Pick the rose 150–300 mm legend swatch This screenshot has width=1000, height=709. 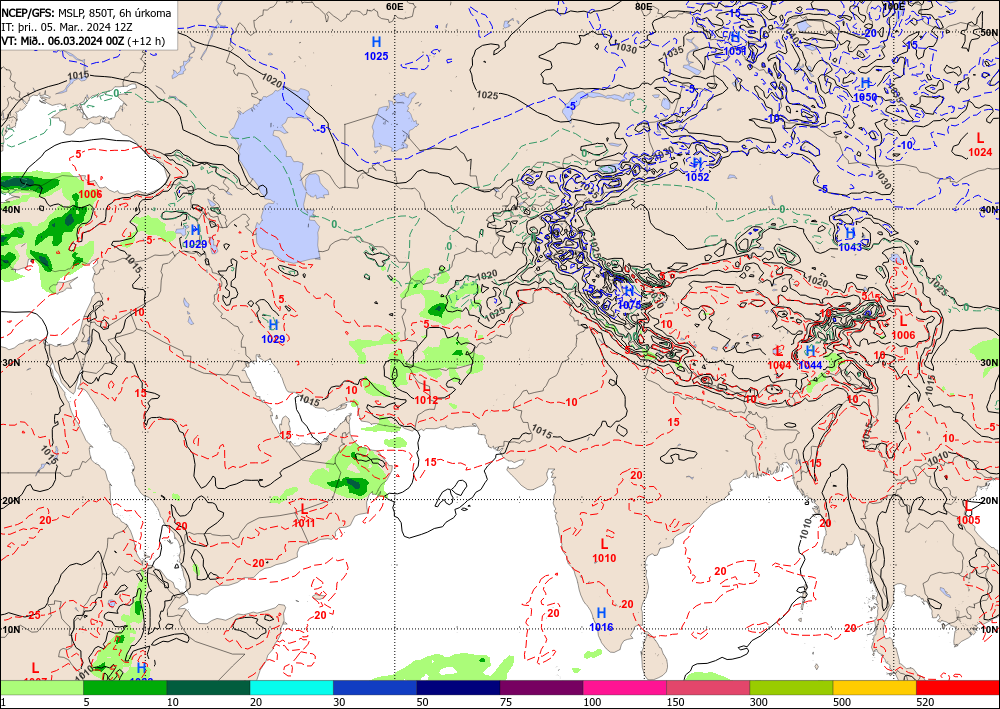point(708,687)
